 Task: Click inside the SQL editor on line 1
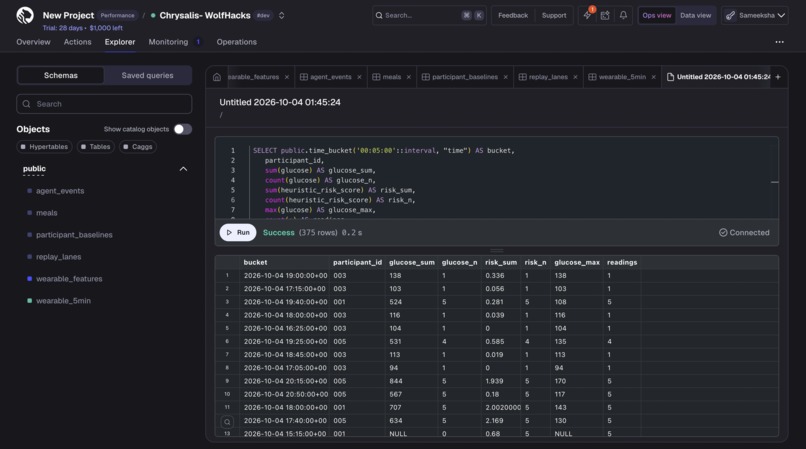point(383,151)
